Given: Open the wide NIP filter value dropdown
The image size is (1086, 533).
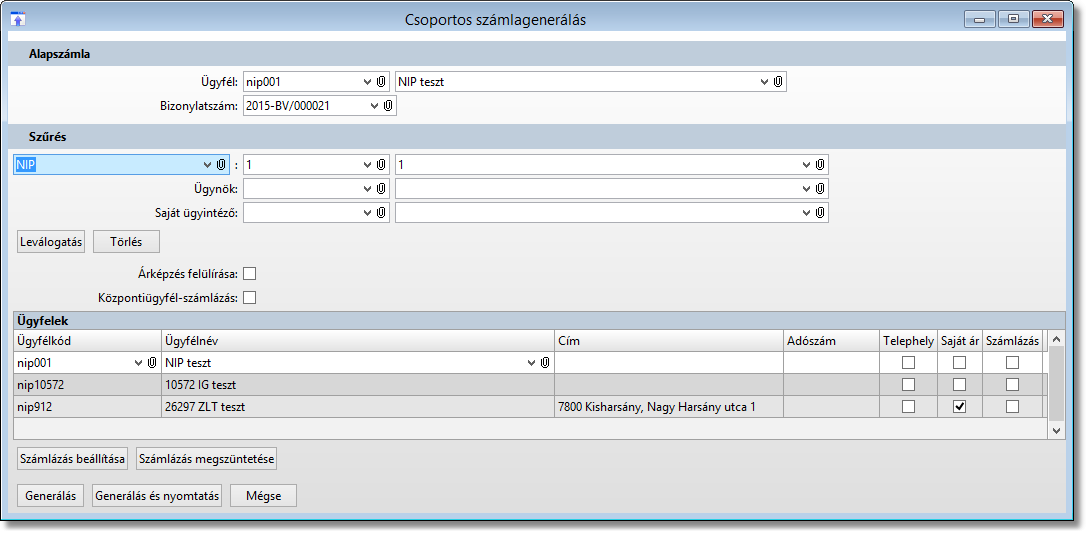Looking at the screenshot, I should 806,165.
